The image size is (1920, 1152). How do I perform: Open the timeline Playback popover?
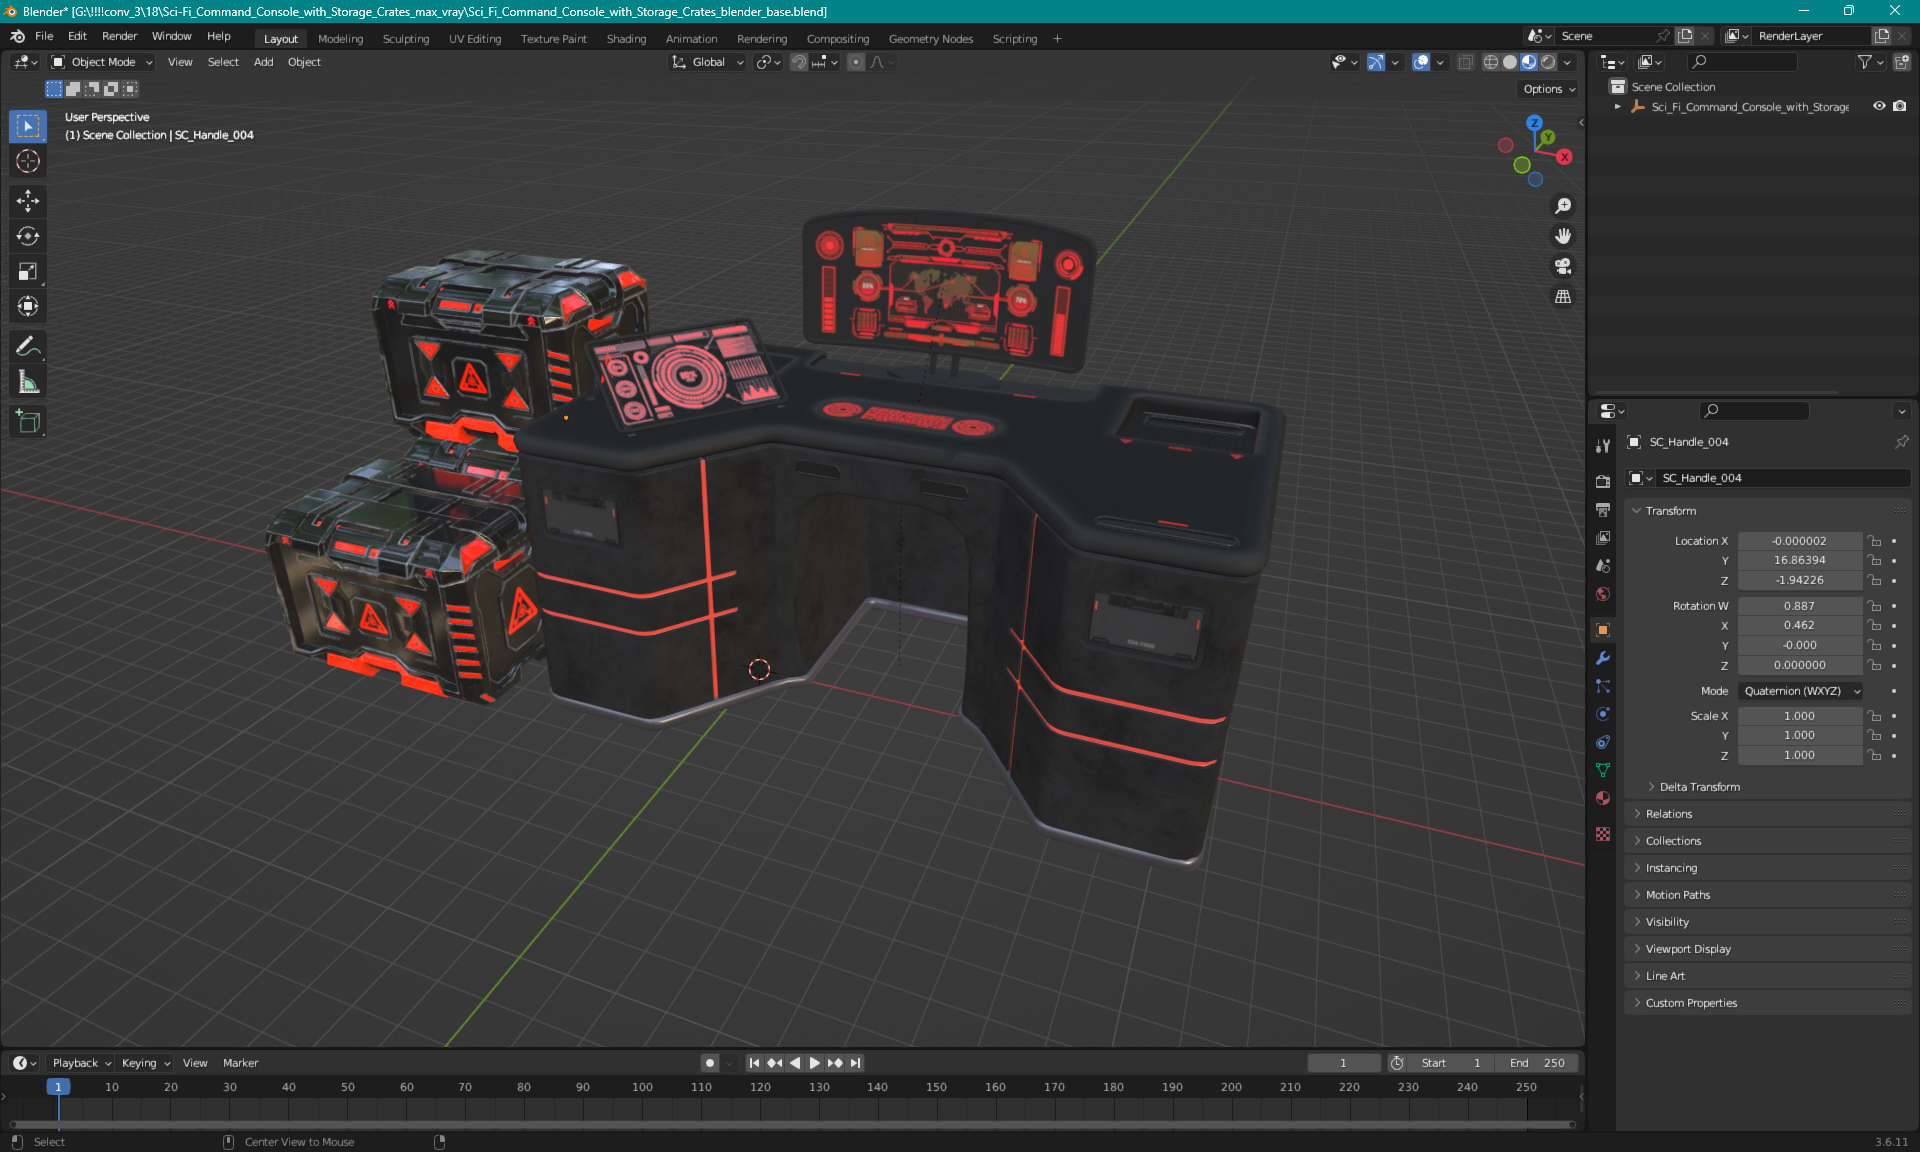pos(81,1063)
